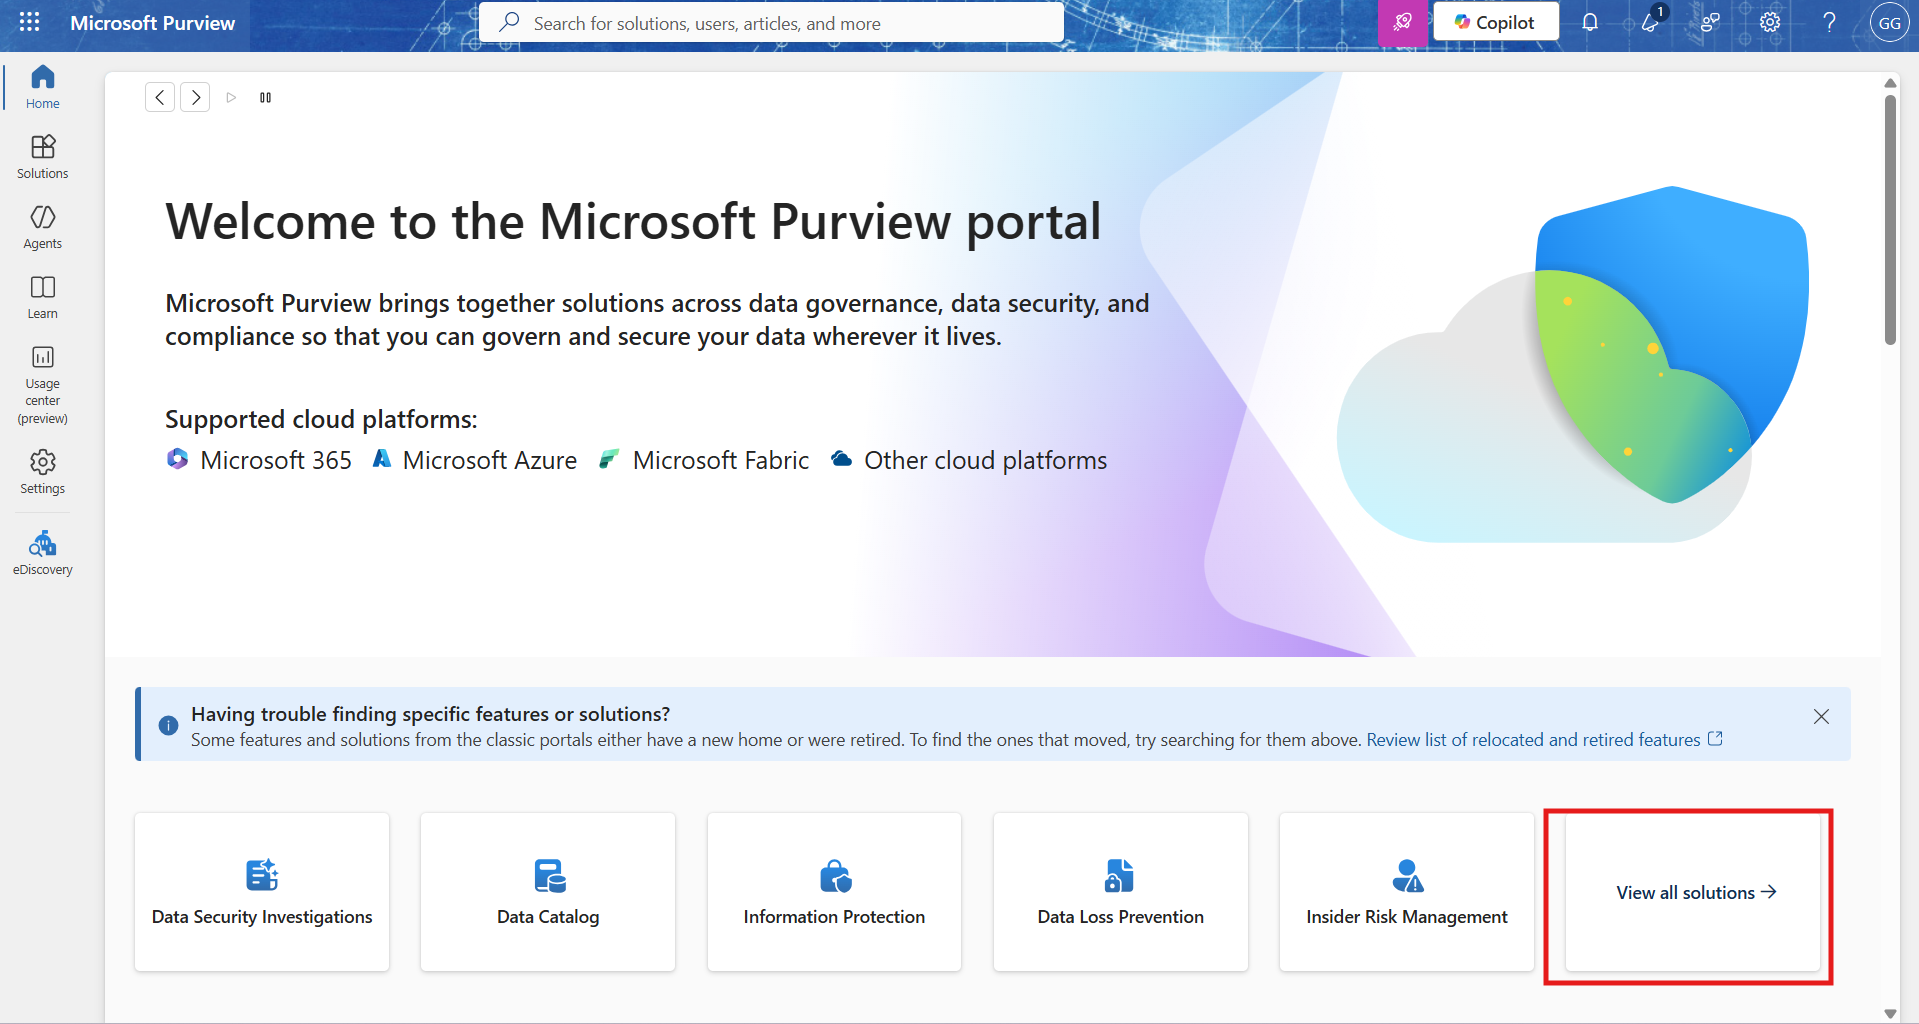Image resolution: width=1919 pixels, height=1024 pixels.
Task: Click the Microsoft Purview title
Action: (152, 23)
